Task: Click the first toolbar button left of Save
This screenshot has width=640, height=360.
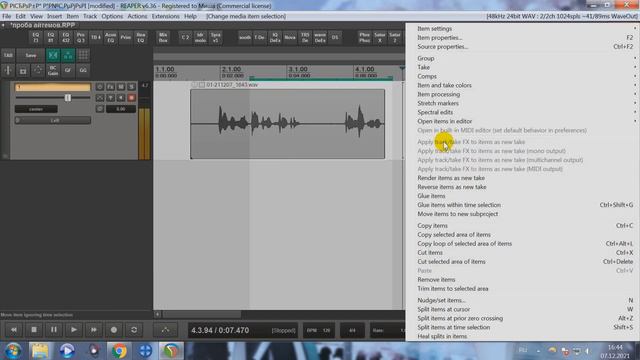Action: point(8,55)
